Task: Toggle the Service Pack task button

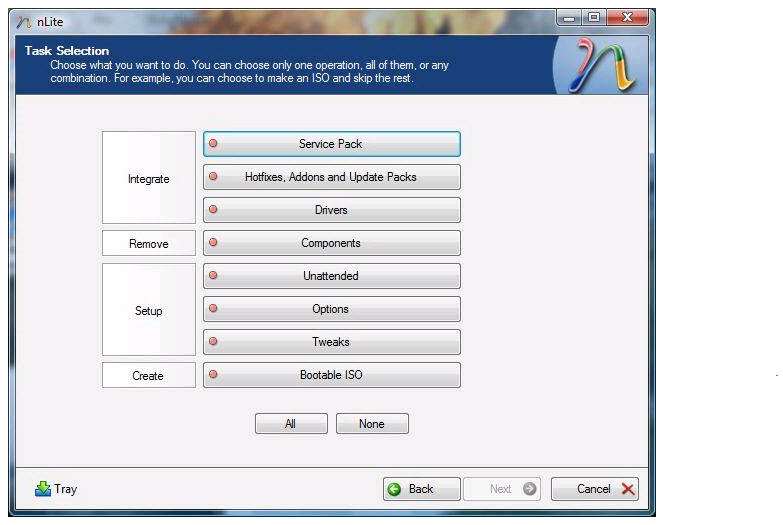Action: coord(331,144)
